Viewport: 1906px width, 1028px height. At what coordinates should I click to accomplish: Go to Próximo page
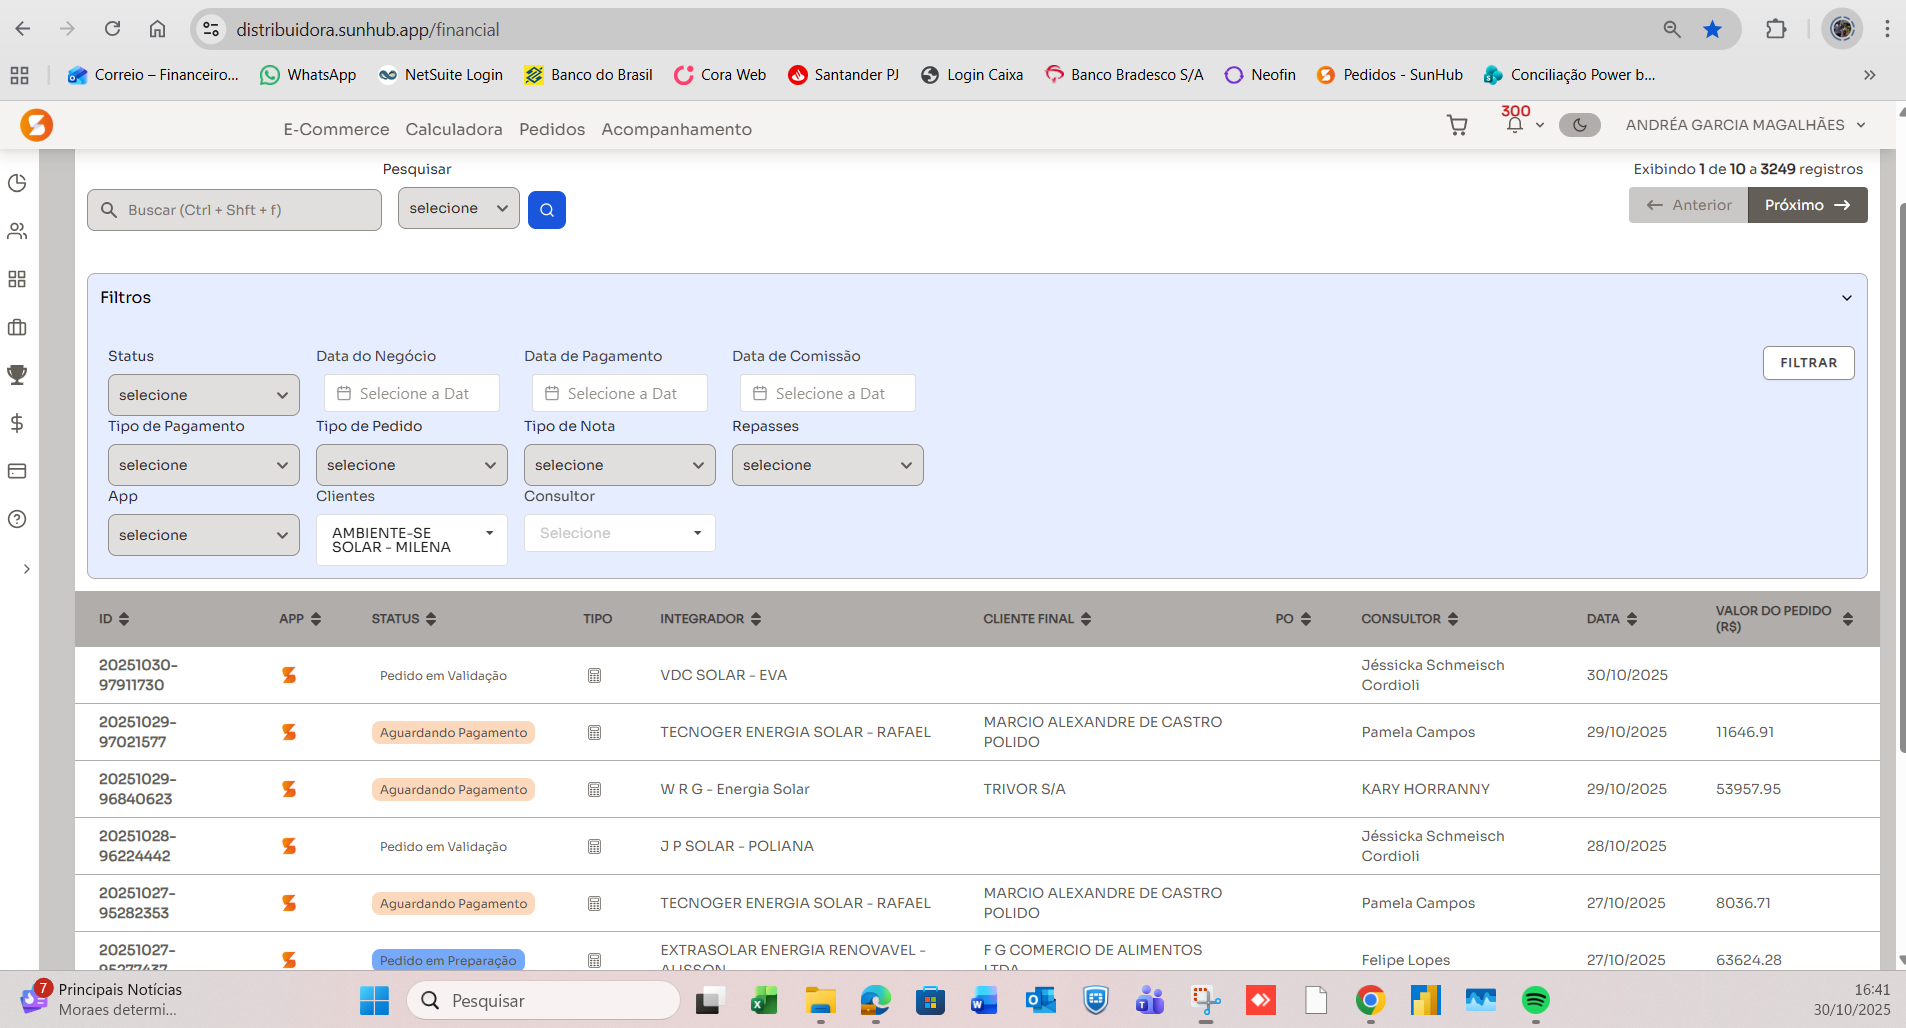[1806, 205]
